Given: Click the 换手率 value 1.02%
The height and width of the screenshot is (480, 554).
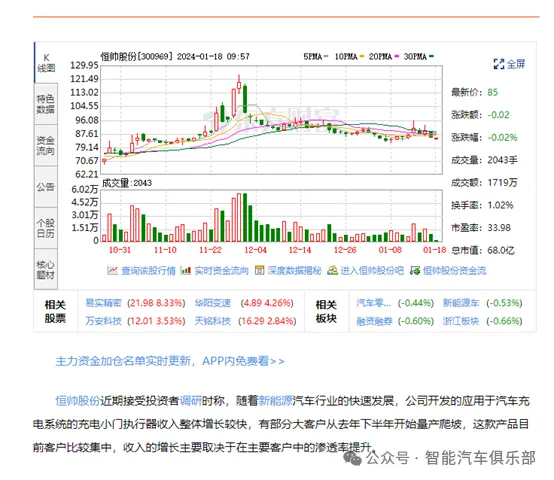Looking at the screenshot, I should click(x=500, y=206).
